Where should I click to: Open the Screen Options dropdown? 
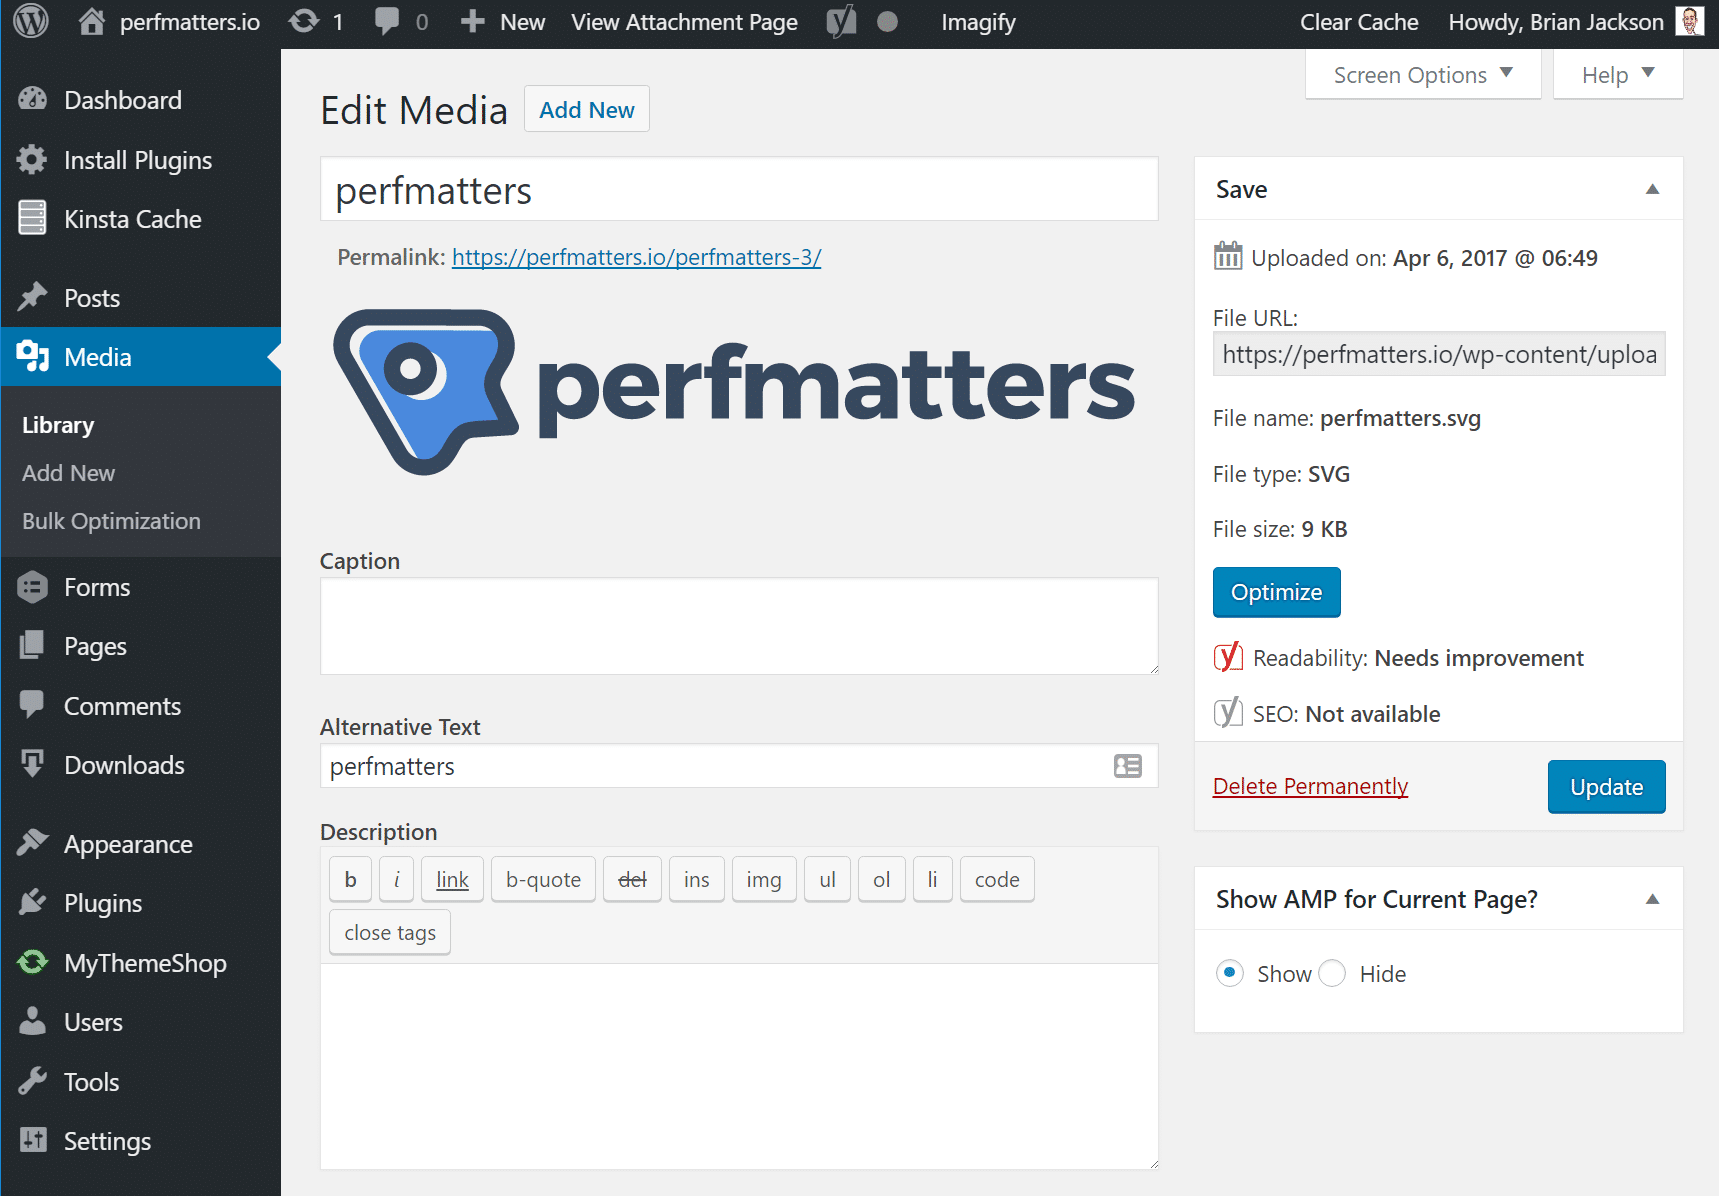click(1421, 74)
